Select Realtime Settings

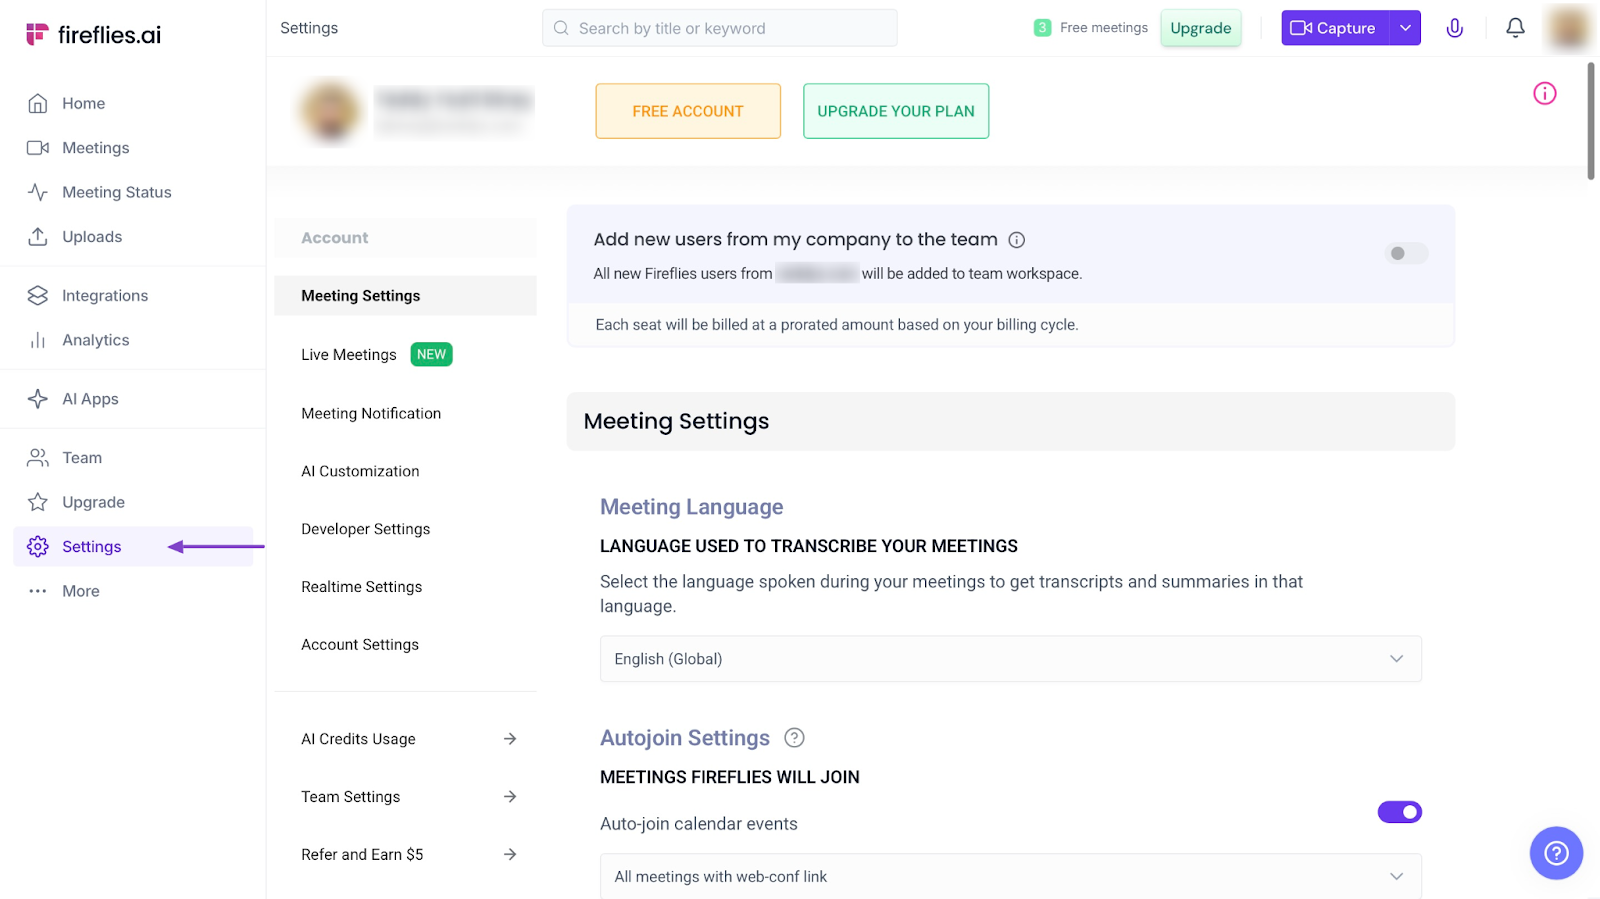point(362,587)
